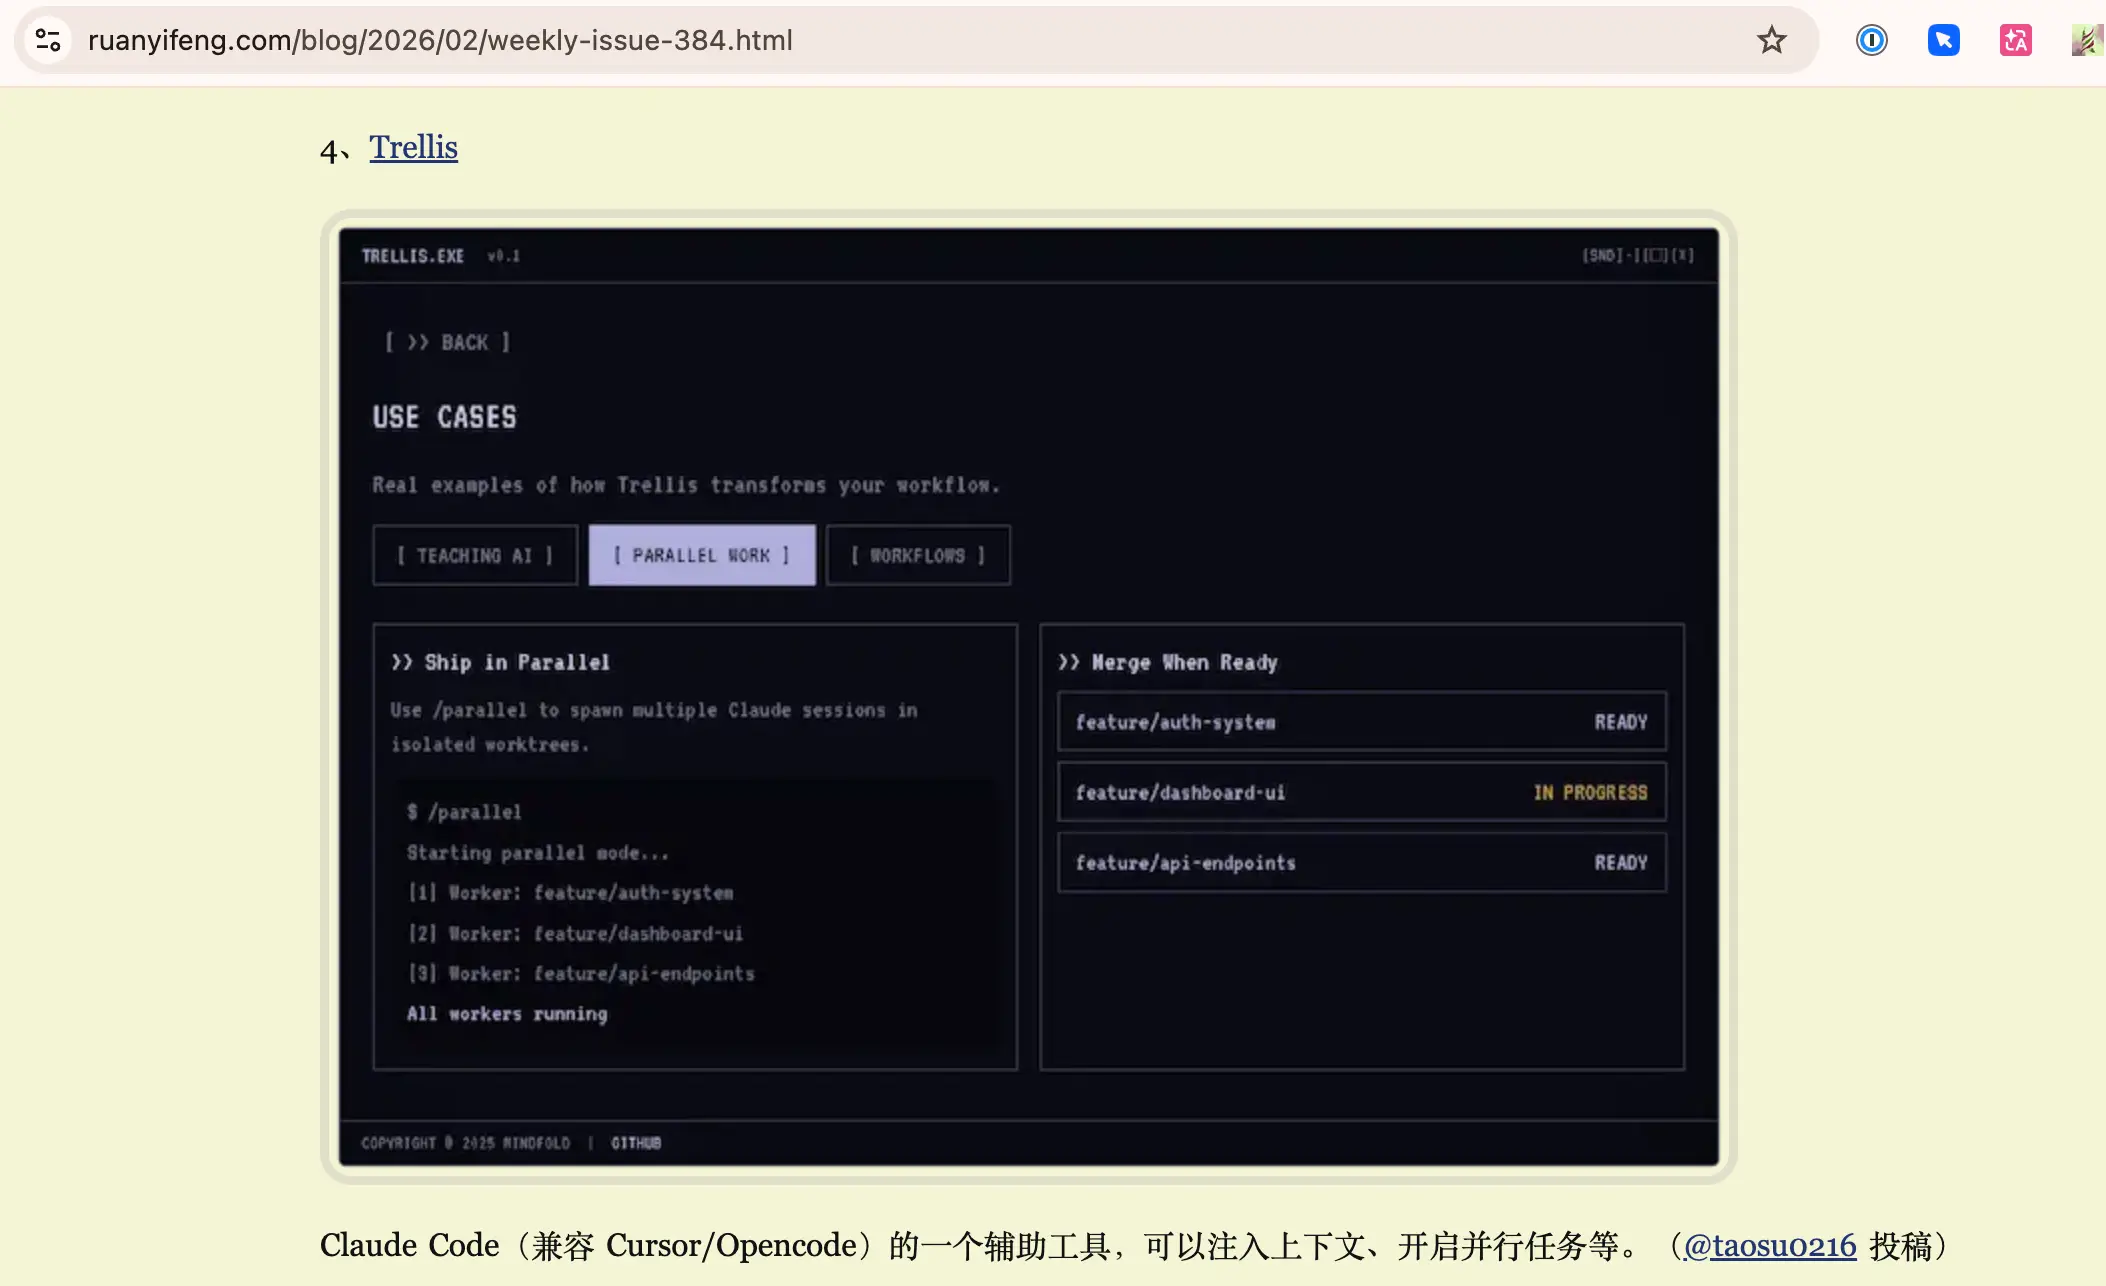The width and height of the screenshot is (2106, 1286).
Task: Click the BACK button in Trellis image
Action: coord(448,342)
